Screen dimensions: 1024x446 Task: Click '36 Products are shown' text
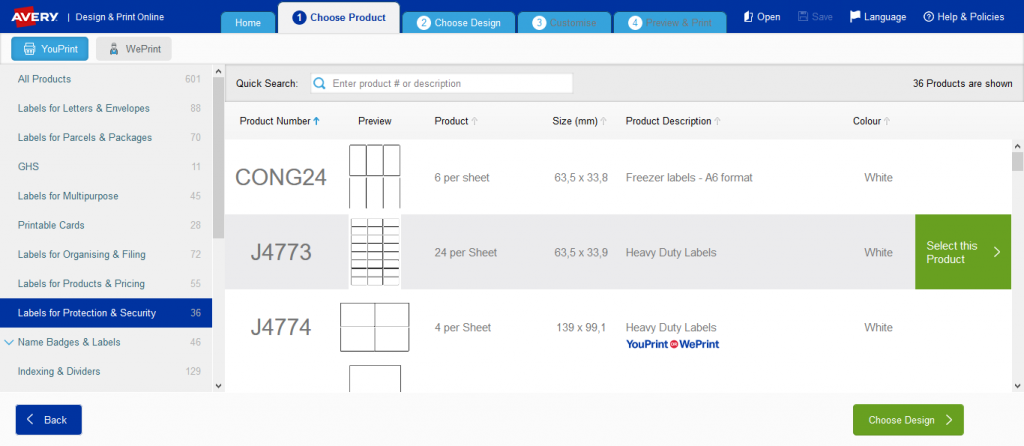click(x=963, y=84)
